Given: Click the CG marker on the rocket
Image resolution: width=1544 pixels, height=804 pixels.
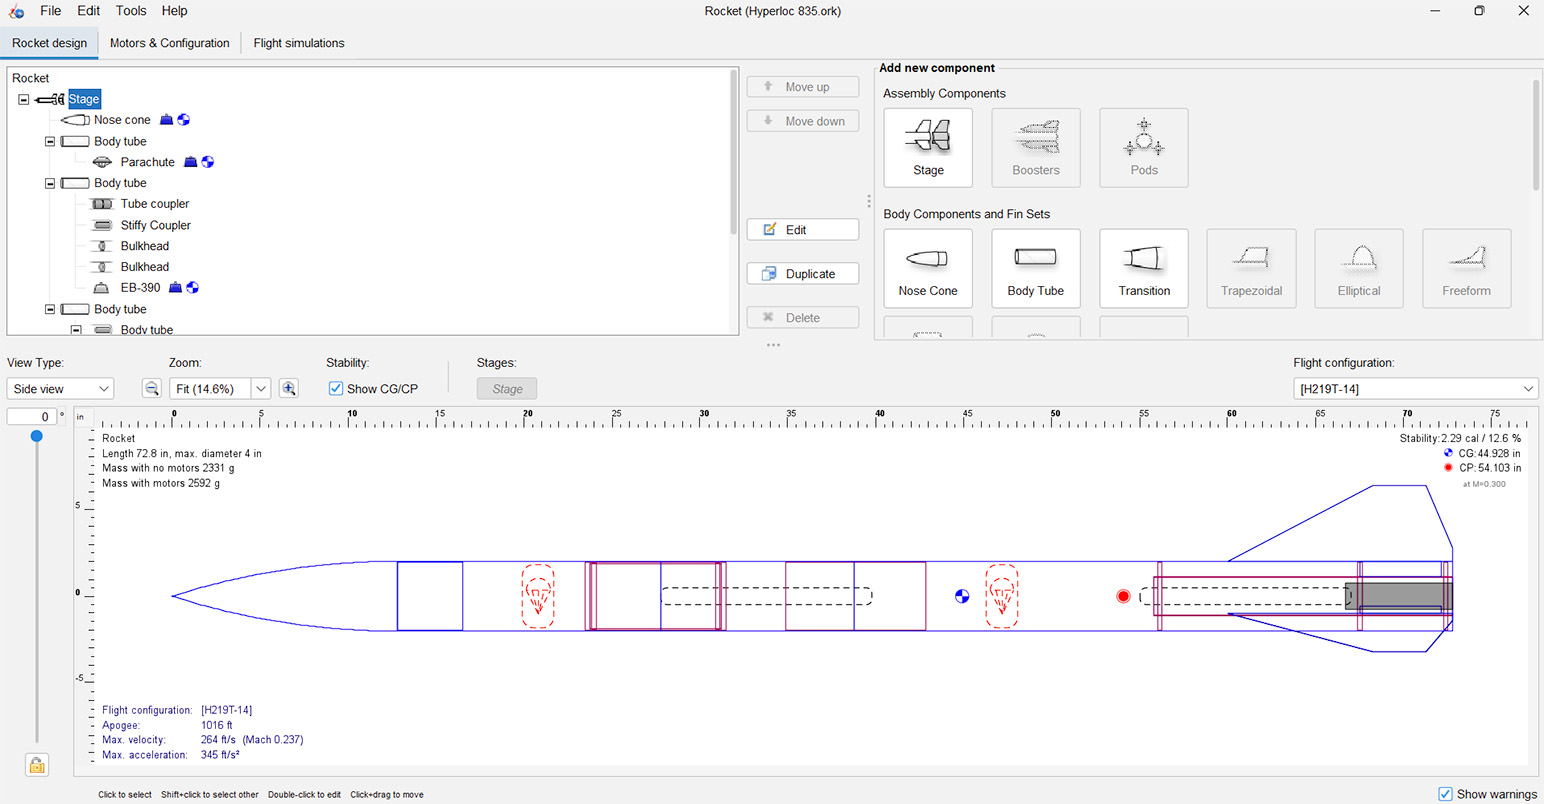Looking at the screenshot, I should (962, 597).
